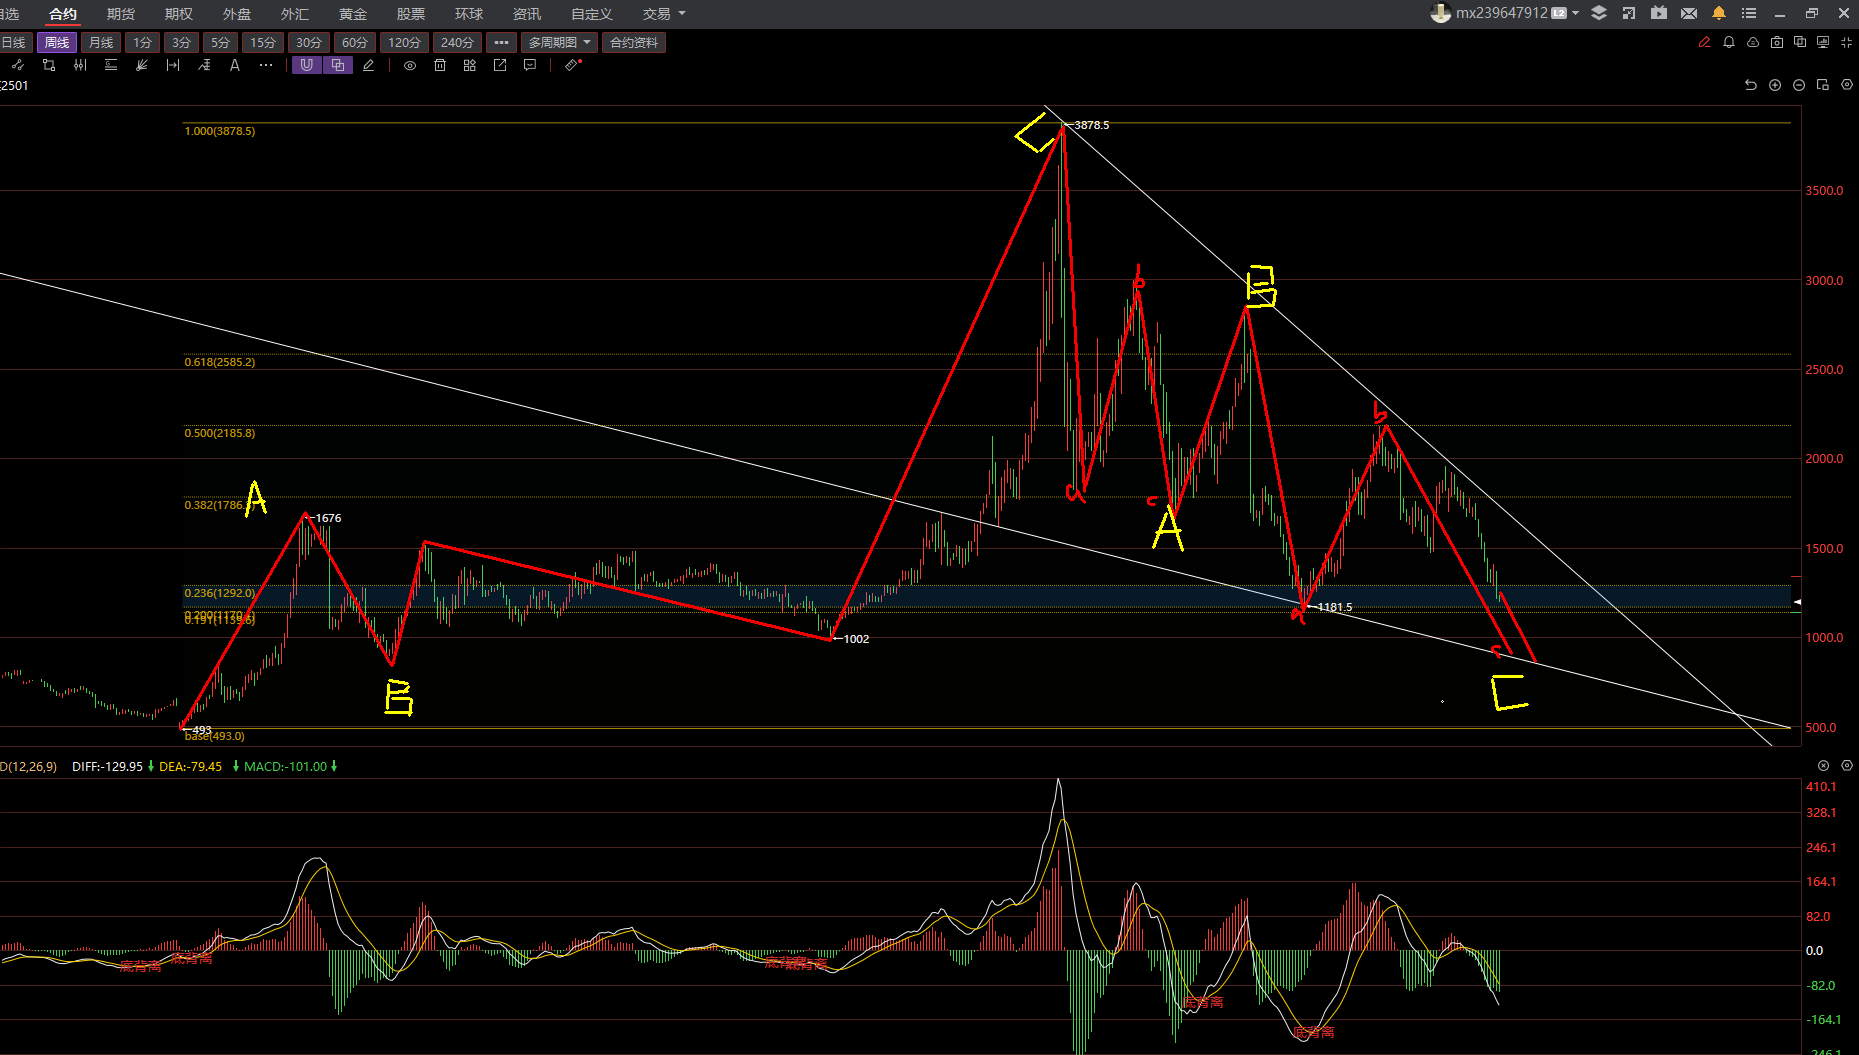Switch chart to 240分 period
This screenshot has height=1055, width=1859.
point(457,42)
